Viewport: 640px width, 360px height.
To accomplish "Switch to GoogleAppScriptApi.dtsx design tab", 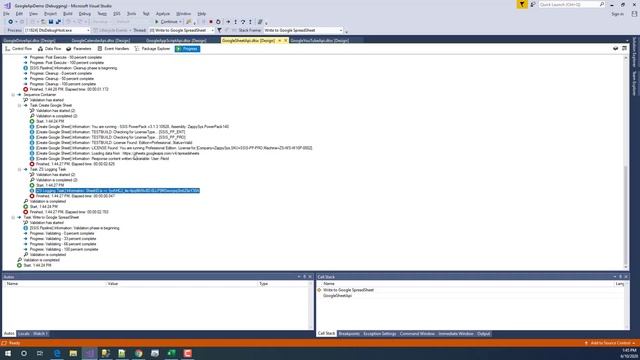I will point(176,40).
